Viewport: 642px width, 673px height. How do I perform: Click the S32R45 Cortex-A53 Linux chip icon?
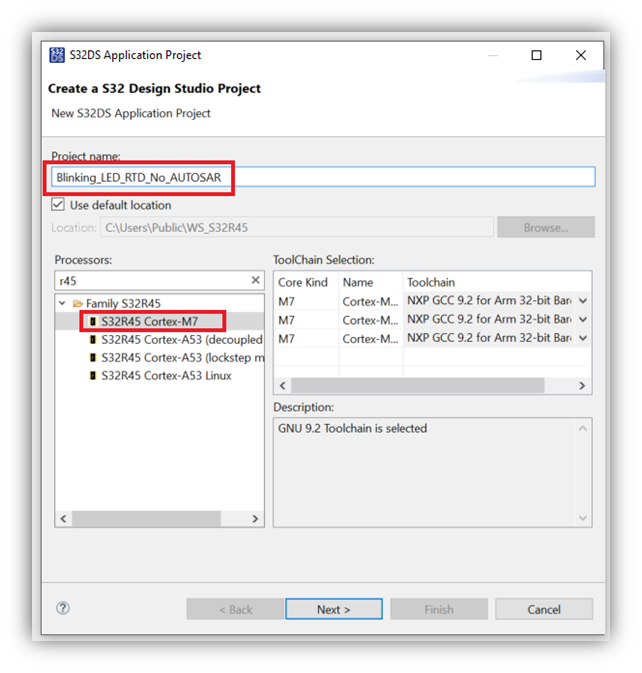click(93, 376)
